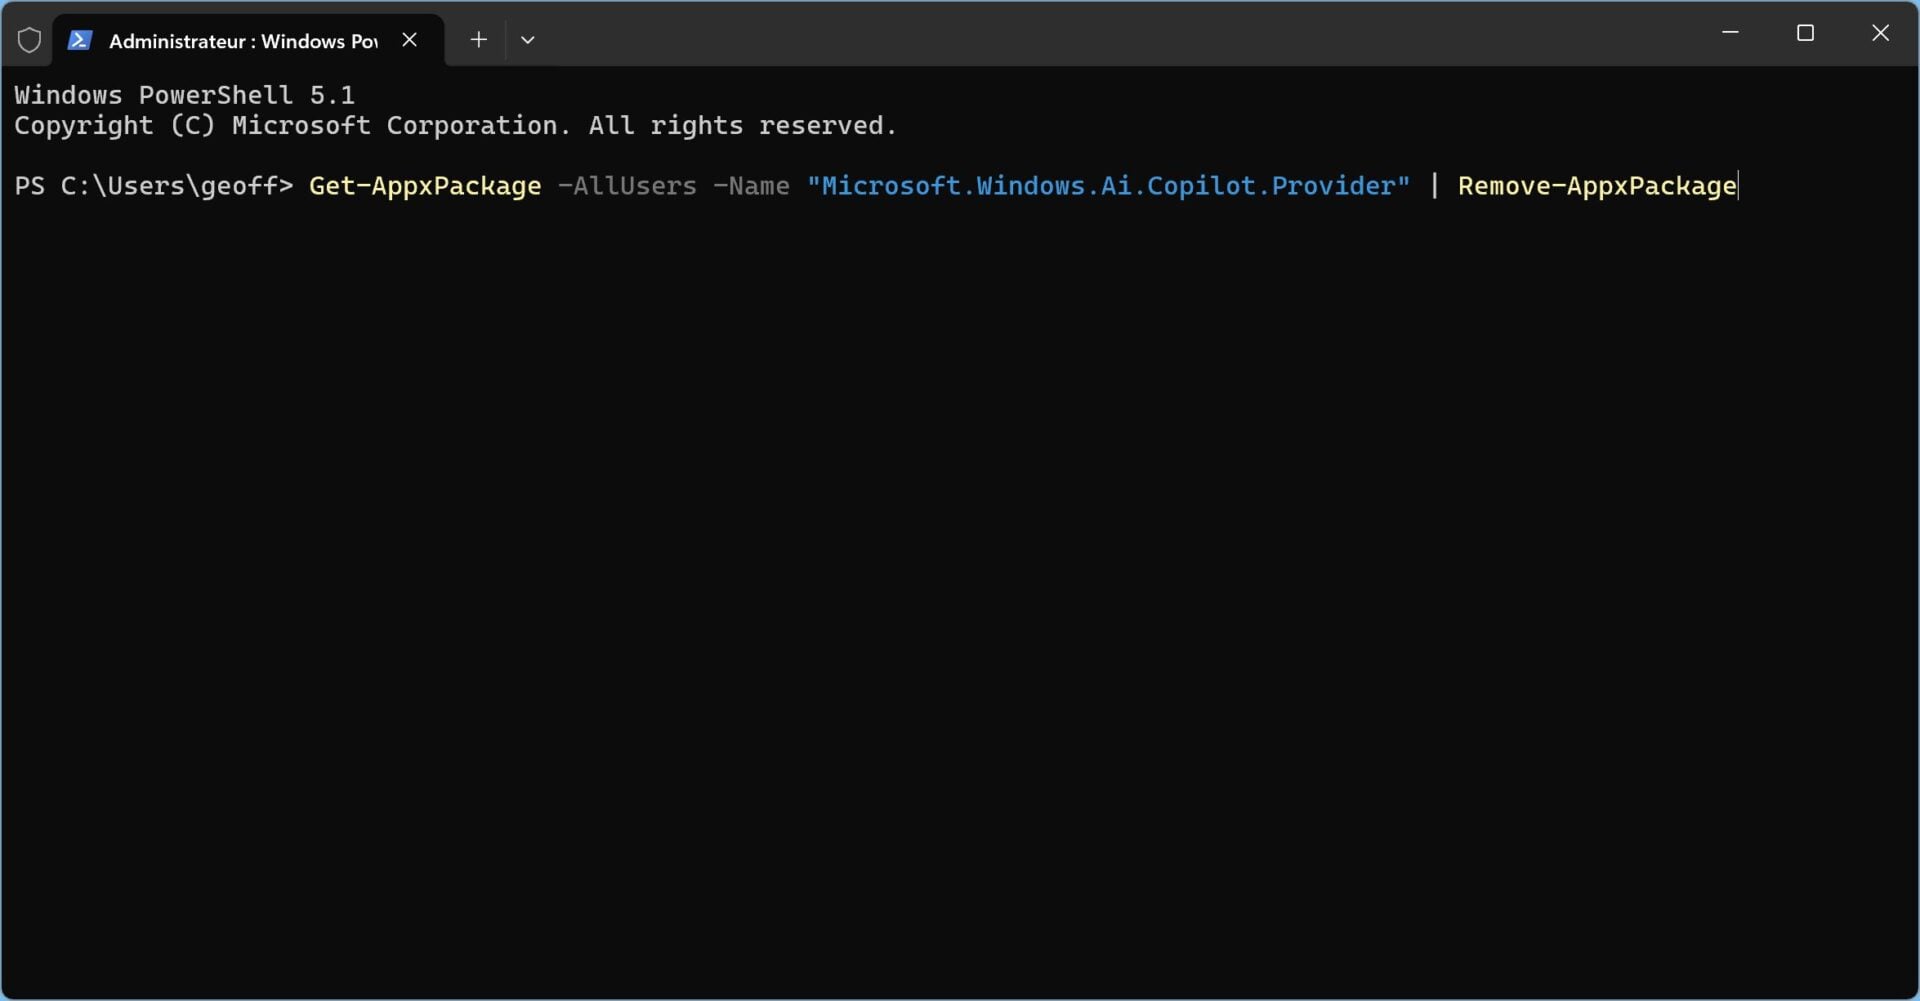Close the Administrateur PowerShell tab
Image resolution: width=1920 pixels, height=1001 pixels.
[x=409, y=40]
